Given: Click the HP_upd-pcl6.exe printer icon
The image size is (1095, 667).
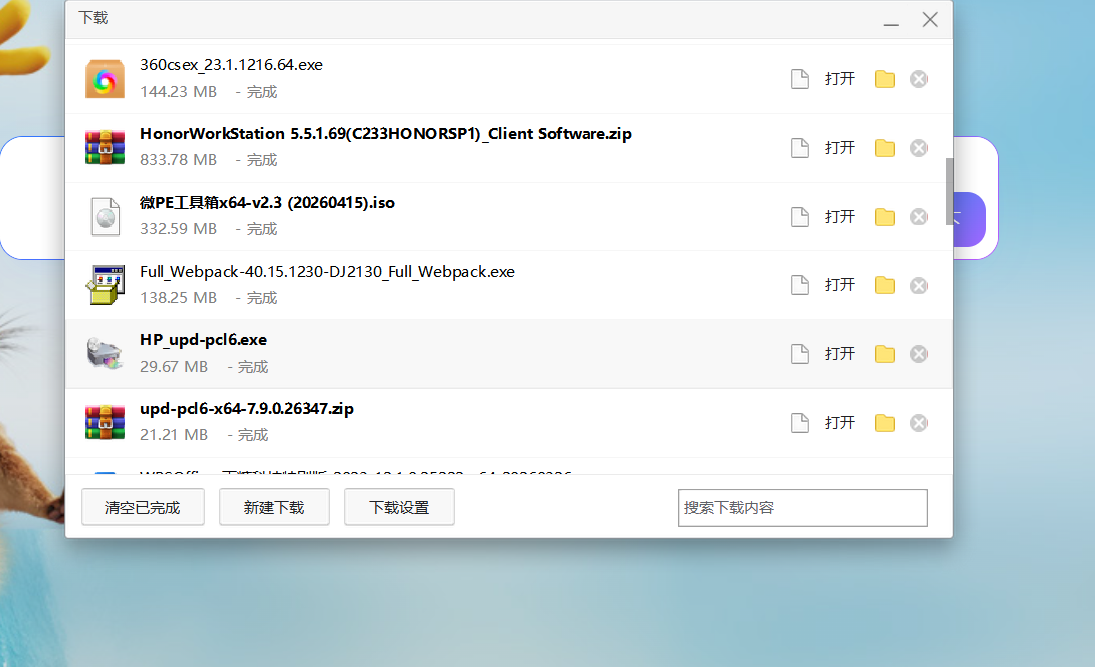Looking at the screenshot, I should tap(105, 353).
